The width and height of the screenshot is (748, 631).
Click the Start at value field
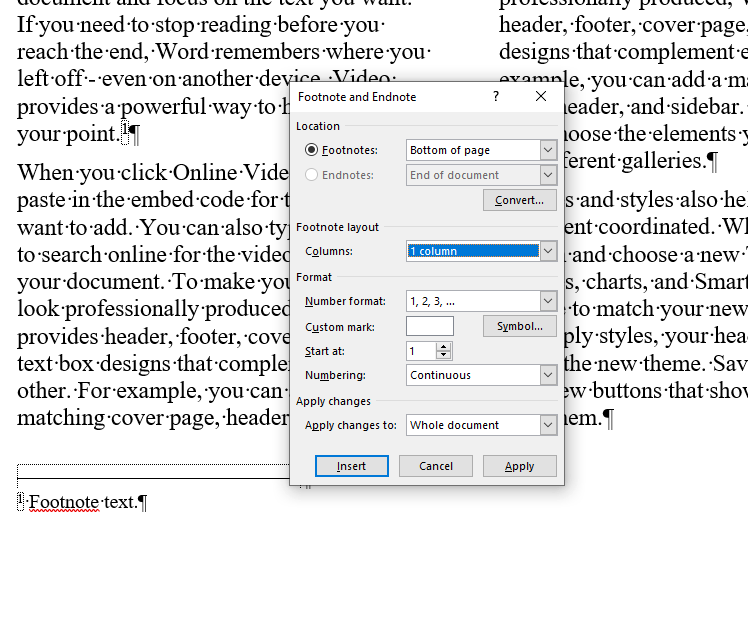[421, 352]
